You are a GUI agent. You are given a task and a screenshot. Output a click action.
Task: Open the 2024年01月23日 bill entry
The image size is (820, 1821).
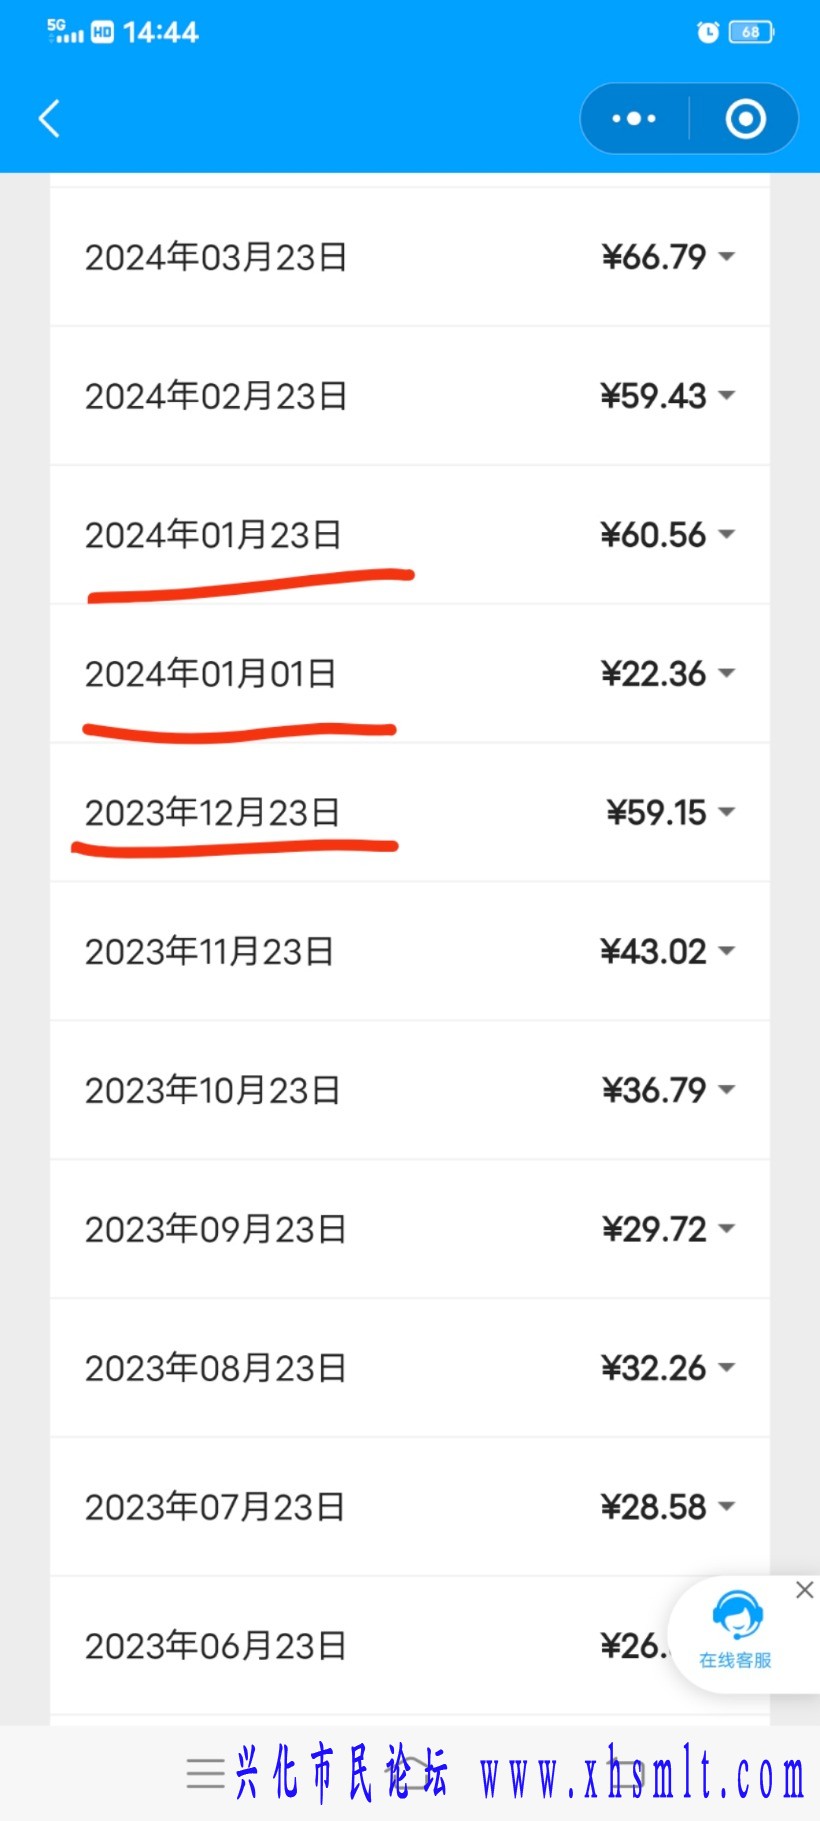(x=410, y=535)
